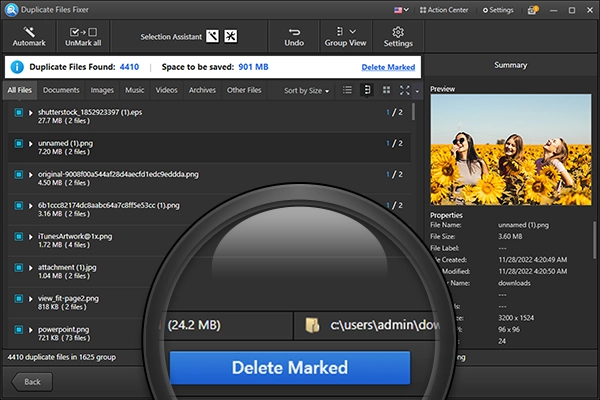Image resolution: width=600 pixels, height=400 pixels.
Task: Switch to grid thumbnail view icon
Action: pyautogui.click(x=386, y=90)
